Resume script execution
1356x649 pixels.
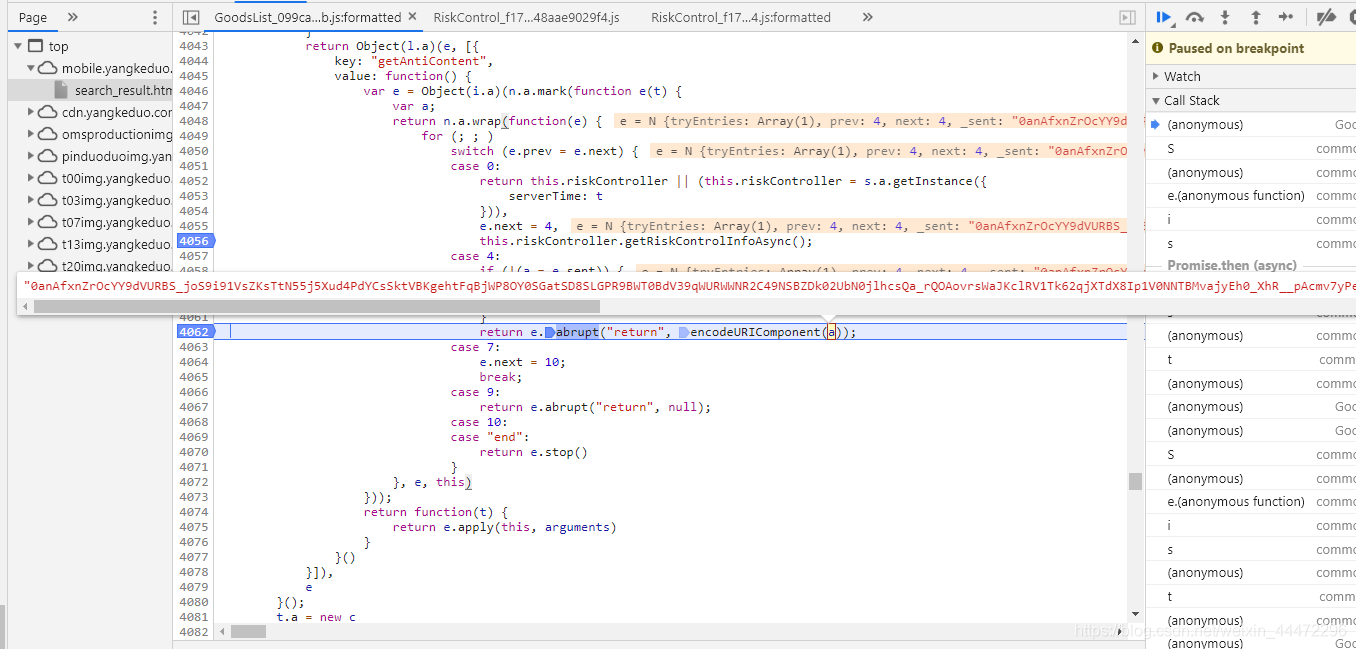pyautogui.click(x=1164, y=17)
